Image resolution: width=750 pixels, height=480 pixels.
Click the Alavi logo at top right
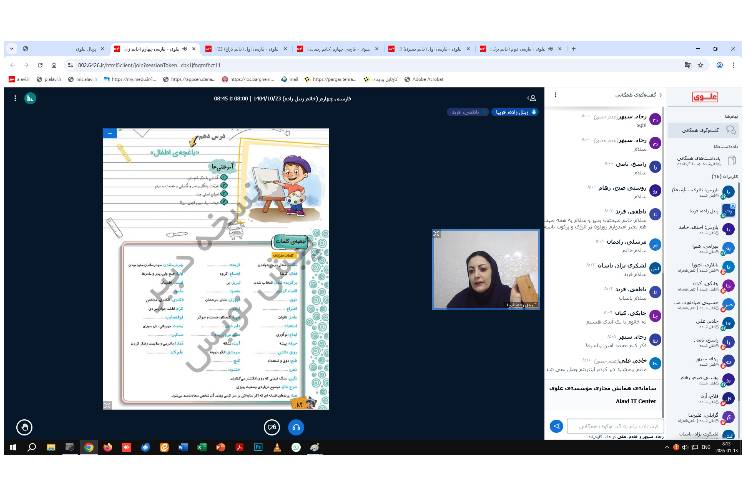coord(712,96)
